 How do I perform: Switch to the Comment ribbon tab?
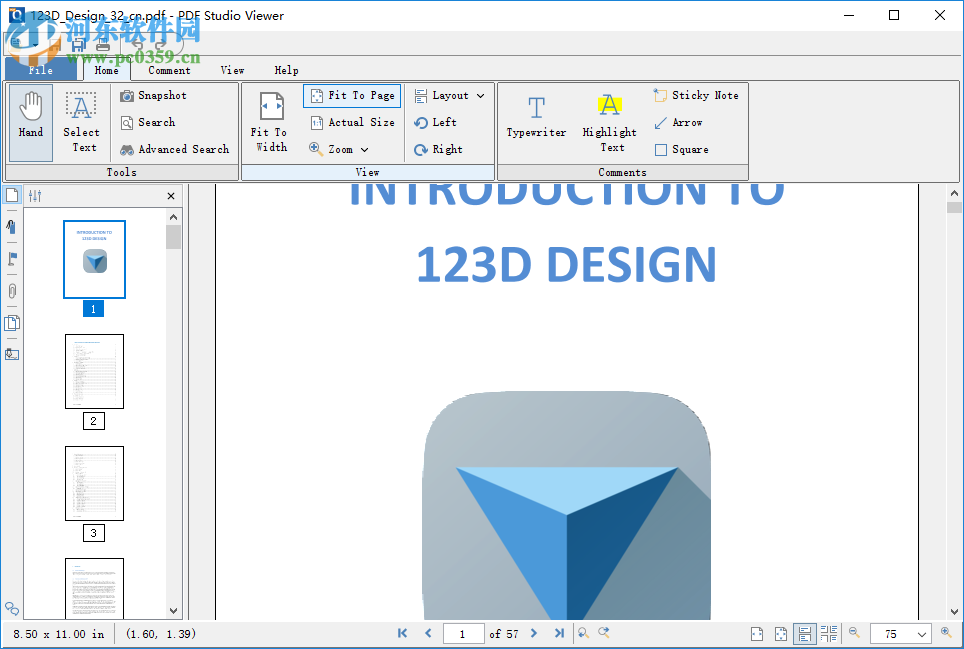coord(168,70)
